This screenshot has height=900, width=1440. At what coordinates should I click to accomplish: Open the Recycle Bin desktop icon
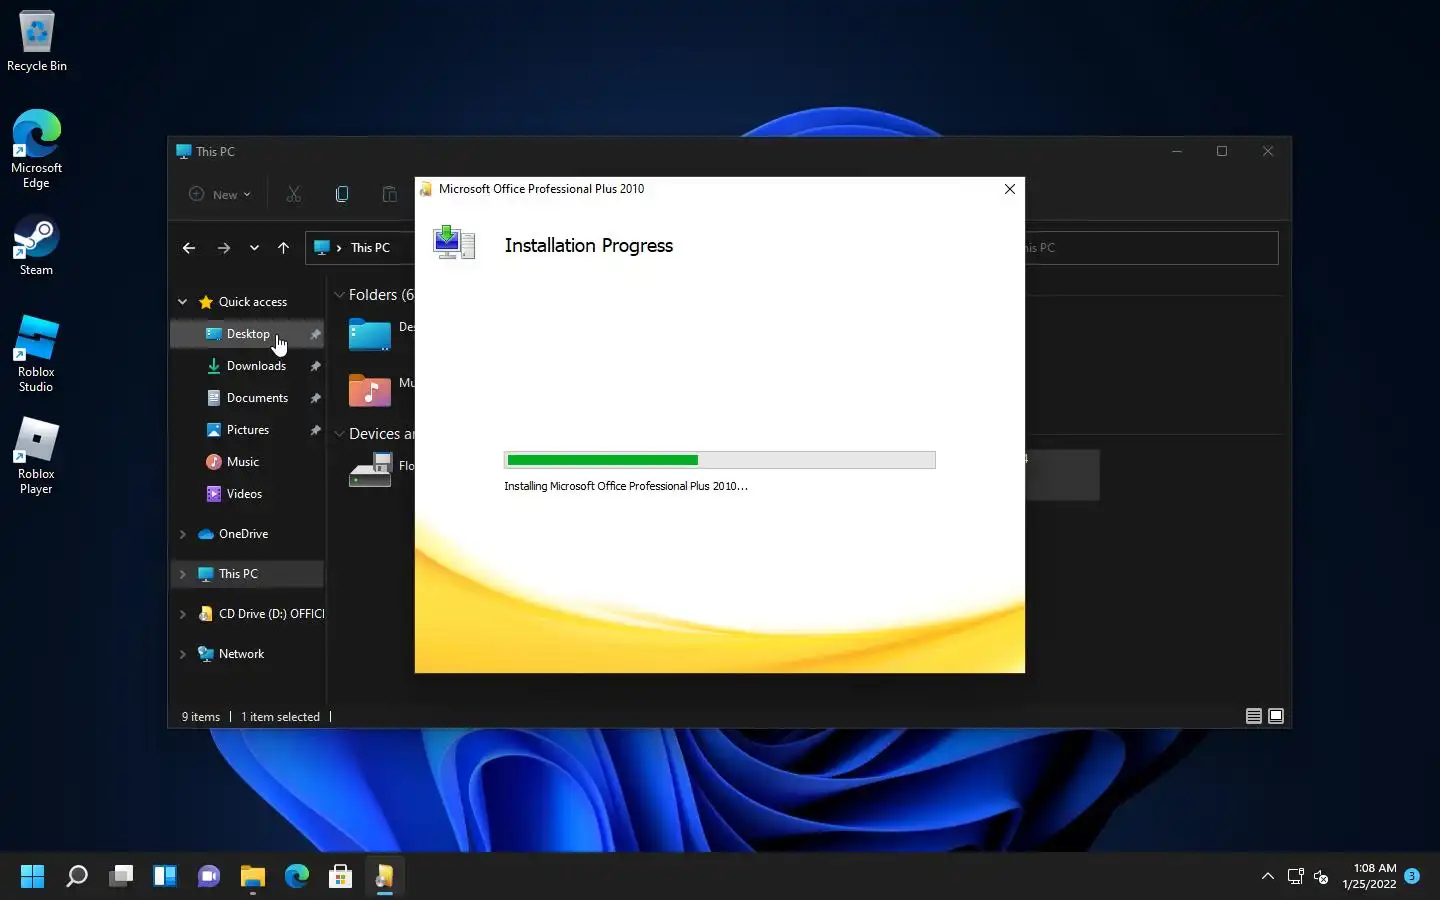point(37,42)
